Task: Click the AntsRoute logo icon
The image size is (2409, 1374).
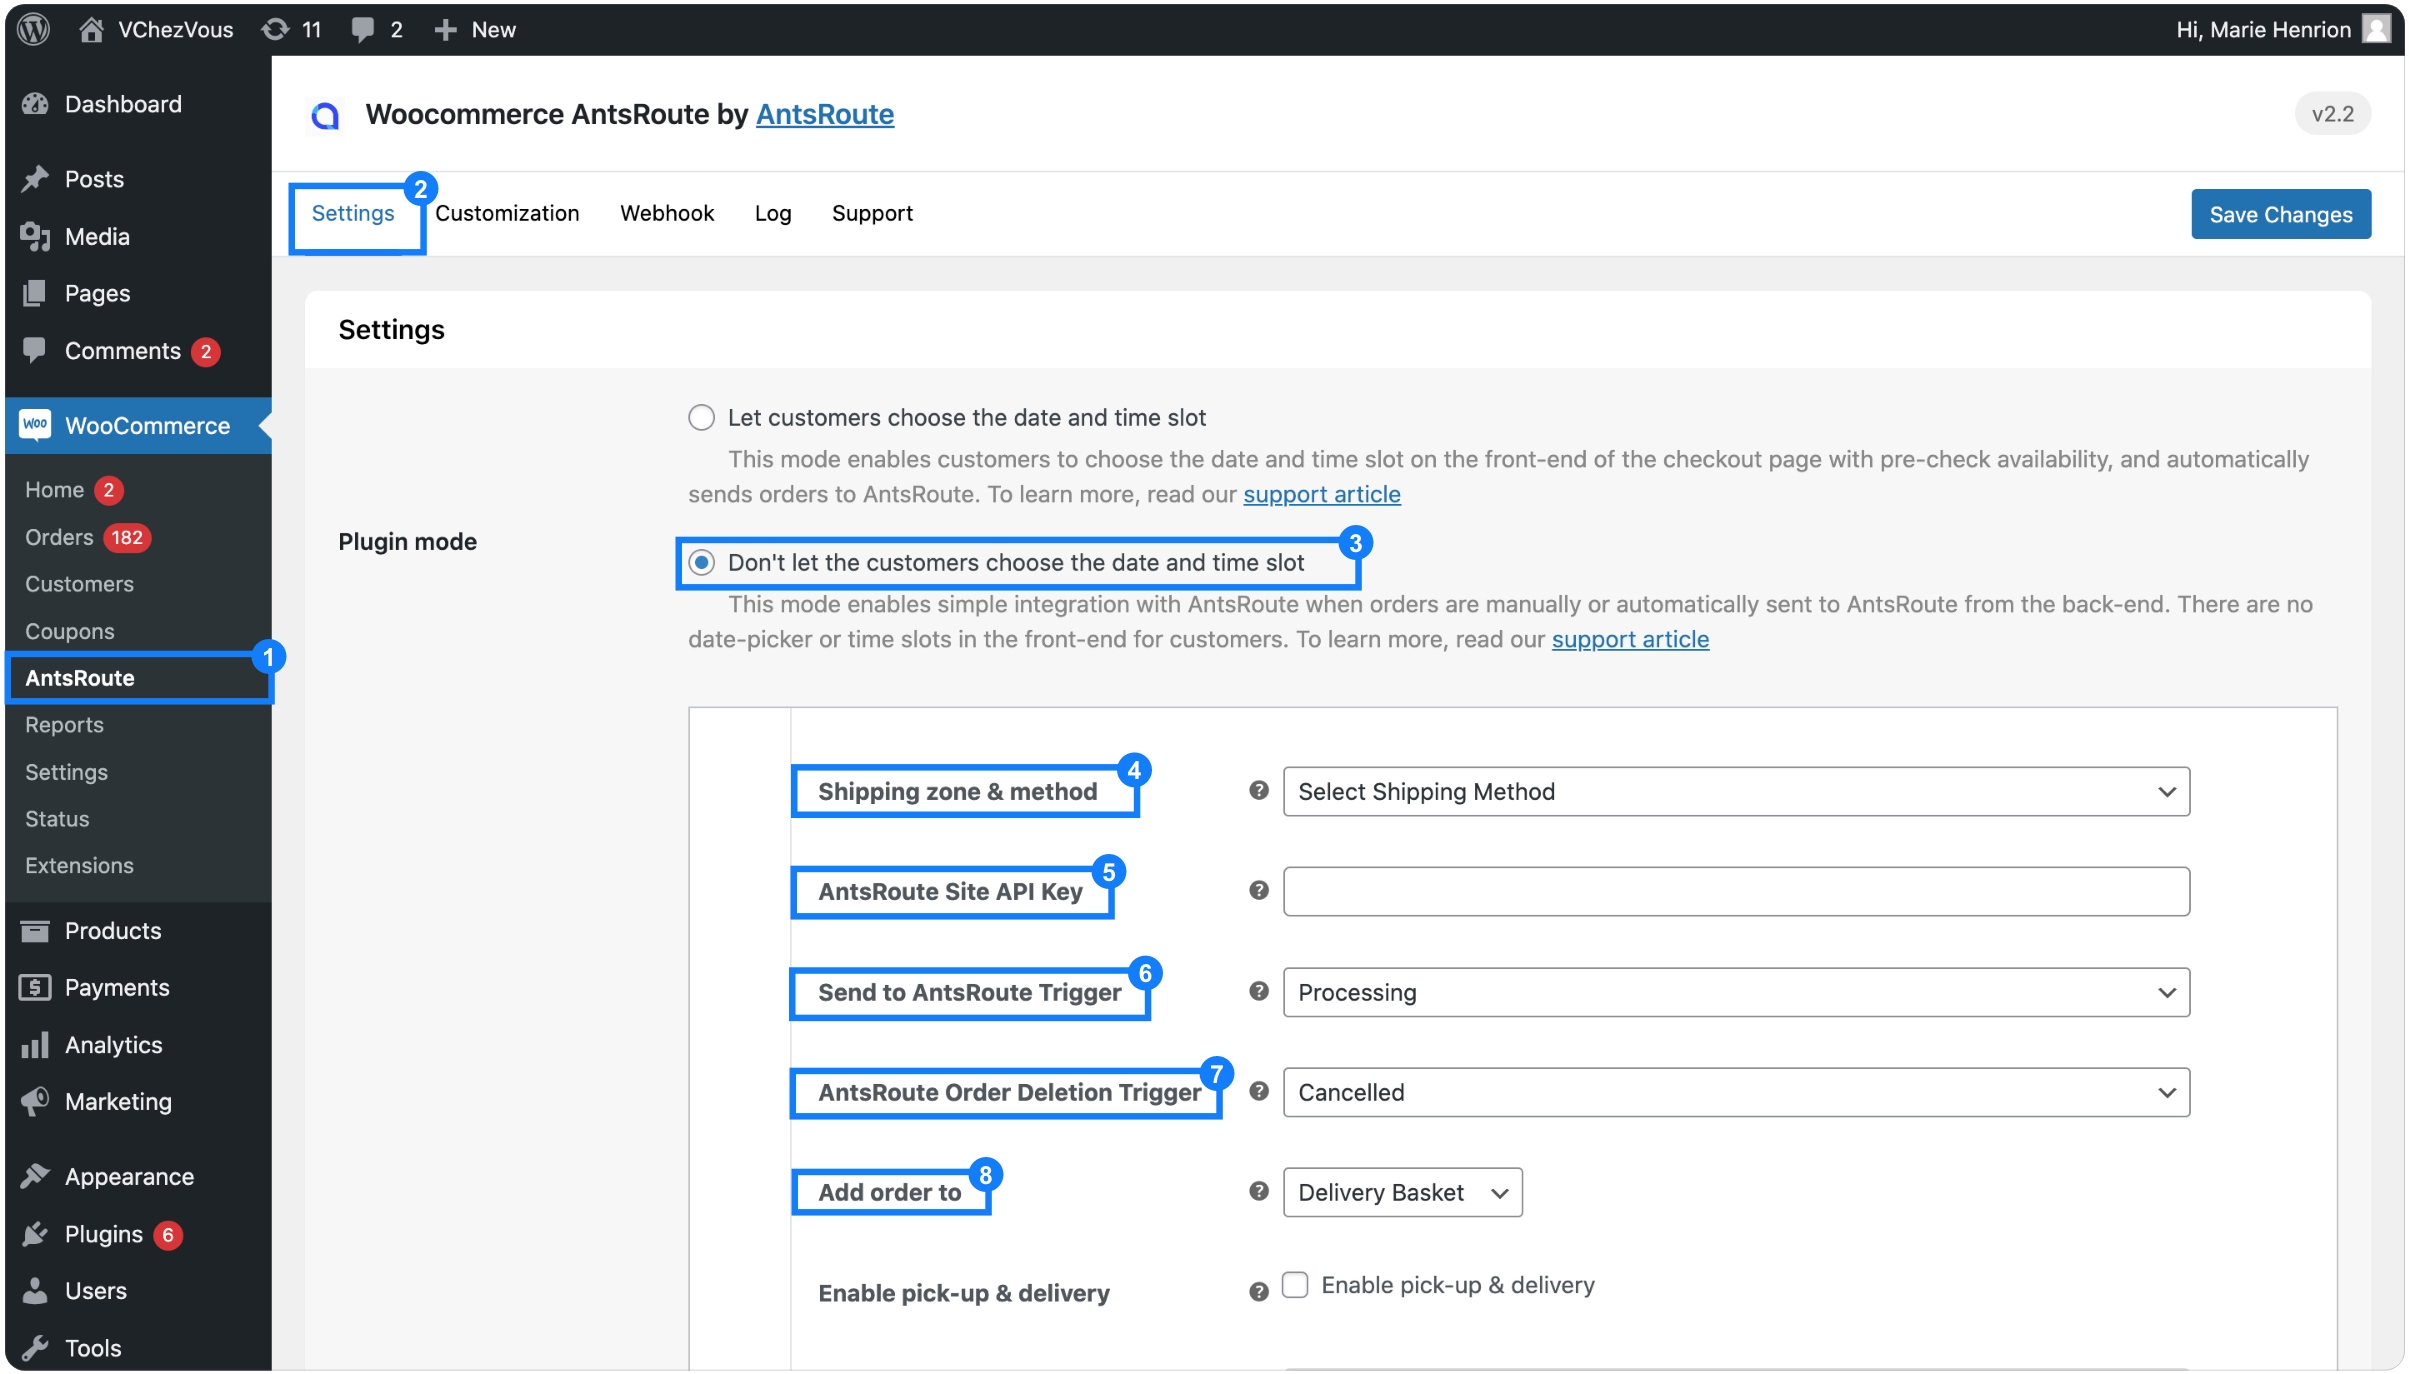Action: (325, 115)
